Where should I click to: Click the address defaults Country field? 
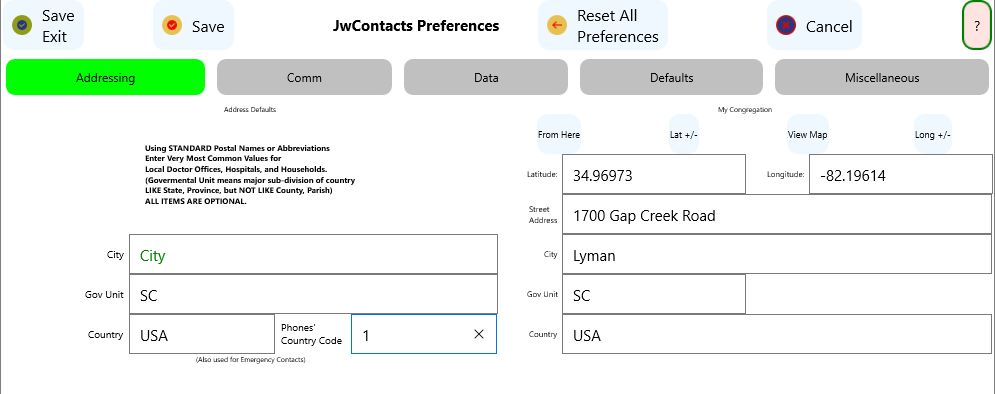pos(202,334)
